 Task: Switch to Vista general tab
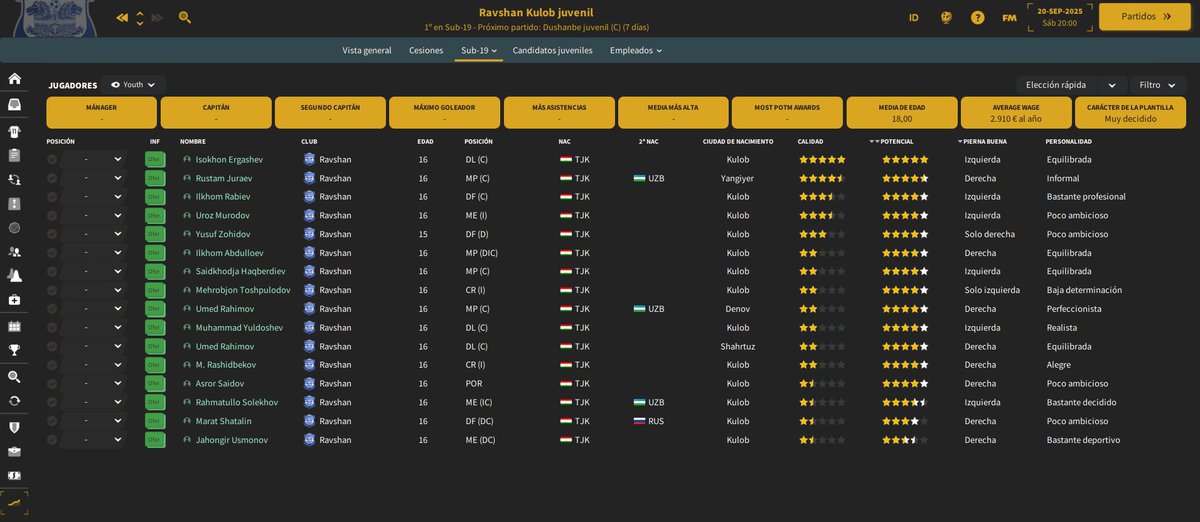tap(367, 50)
